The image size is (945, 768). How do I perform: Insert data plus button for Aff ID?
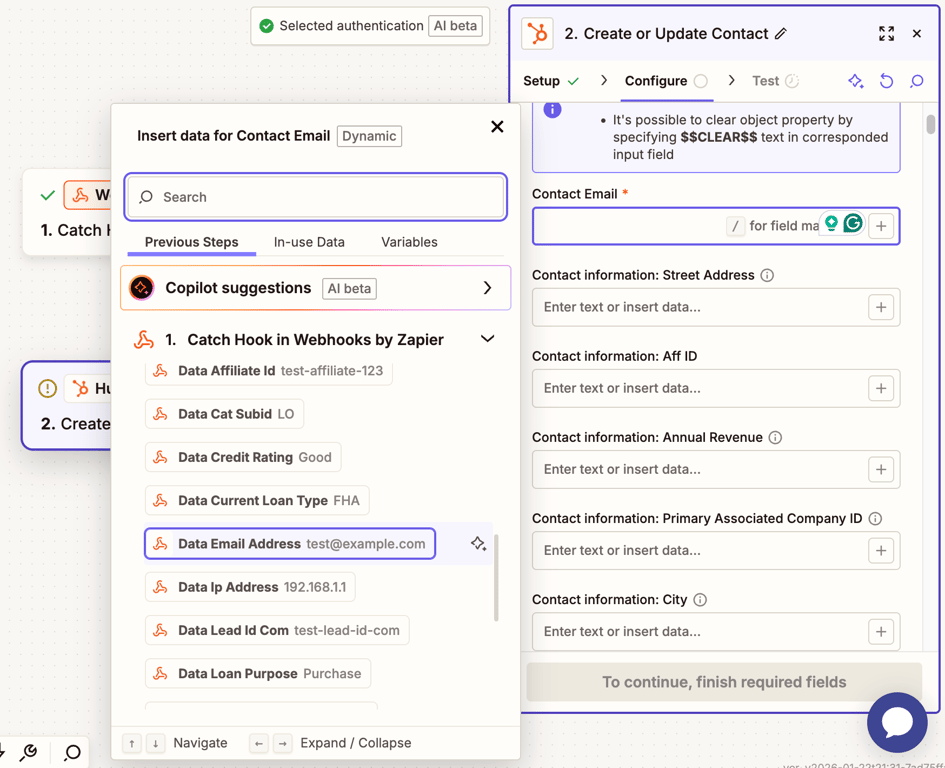pos(881,388)
